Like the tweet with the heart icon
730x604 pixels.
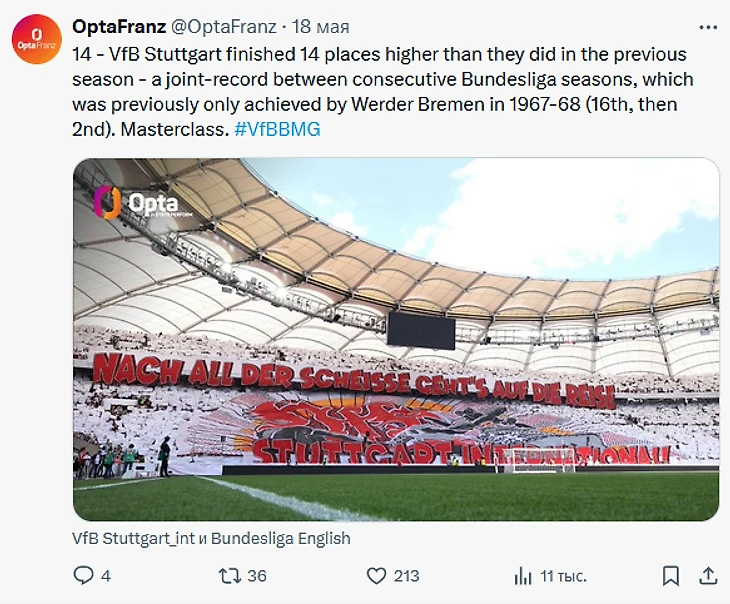[x=376, y=576]
